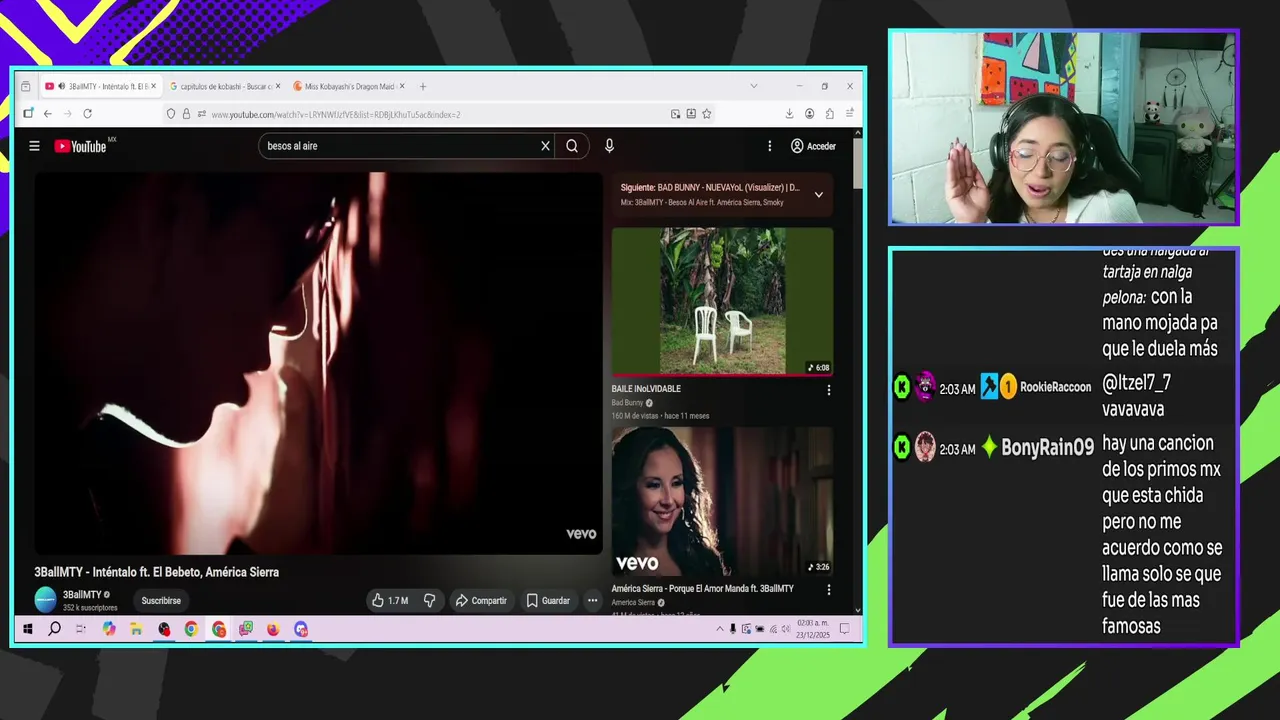Screen dimensions: 1280x720
Task: Click Acceder to sign in
Action: tap(813, 146)
